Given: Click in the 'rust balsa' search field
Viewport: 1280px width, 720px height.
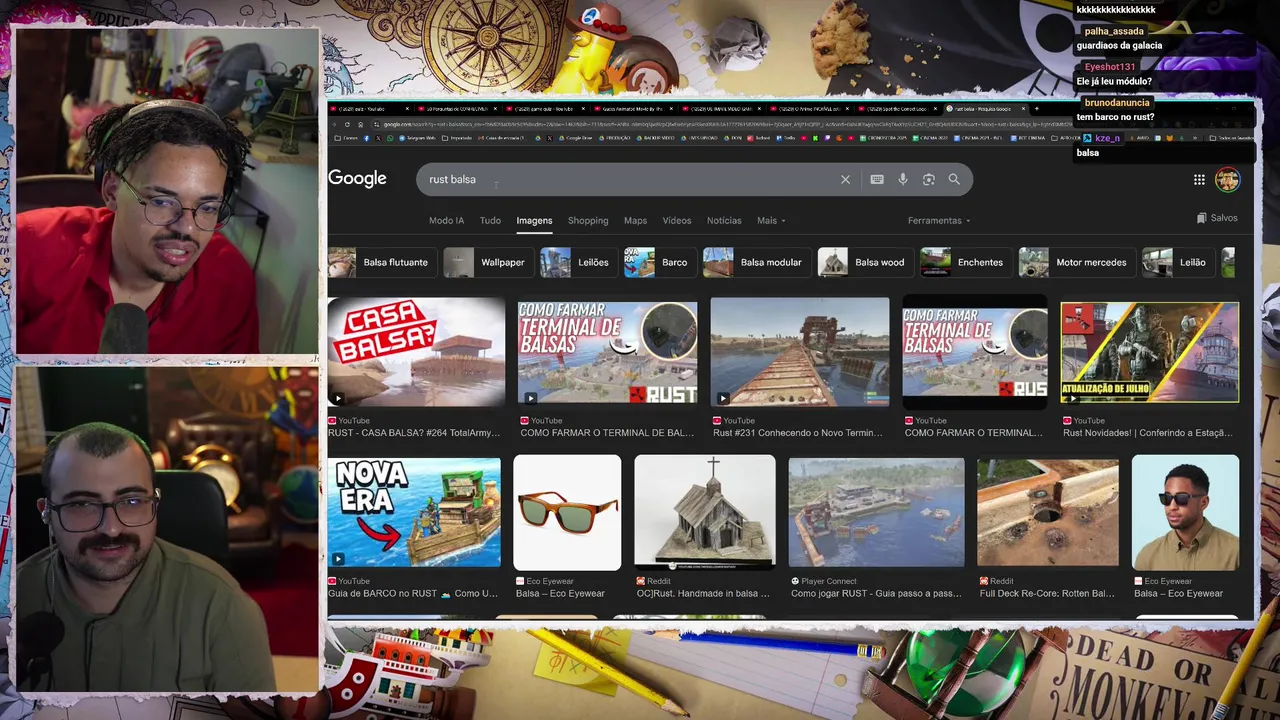Looking at the screenshot, I should (630, 180).
